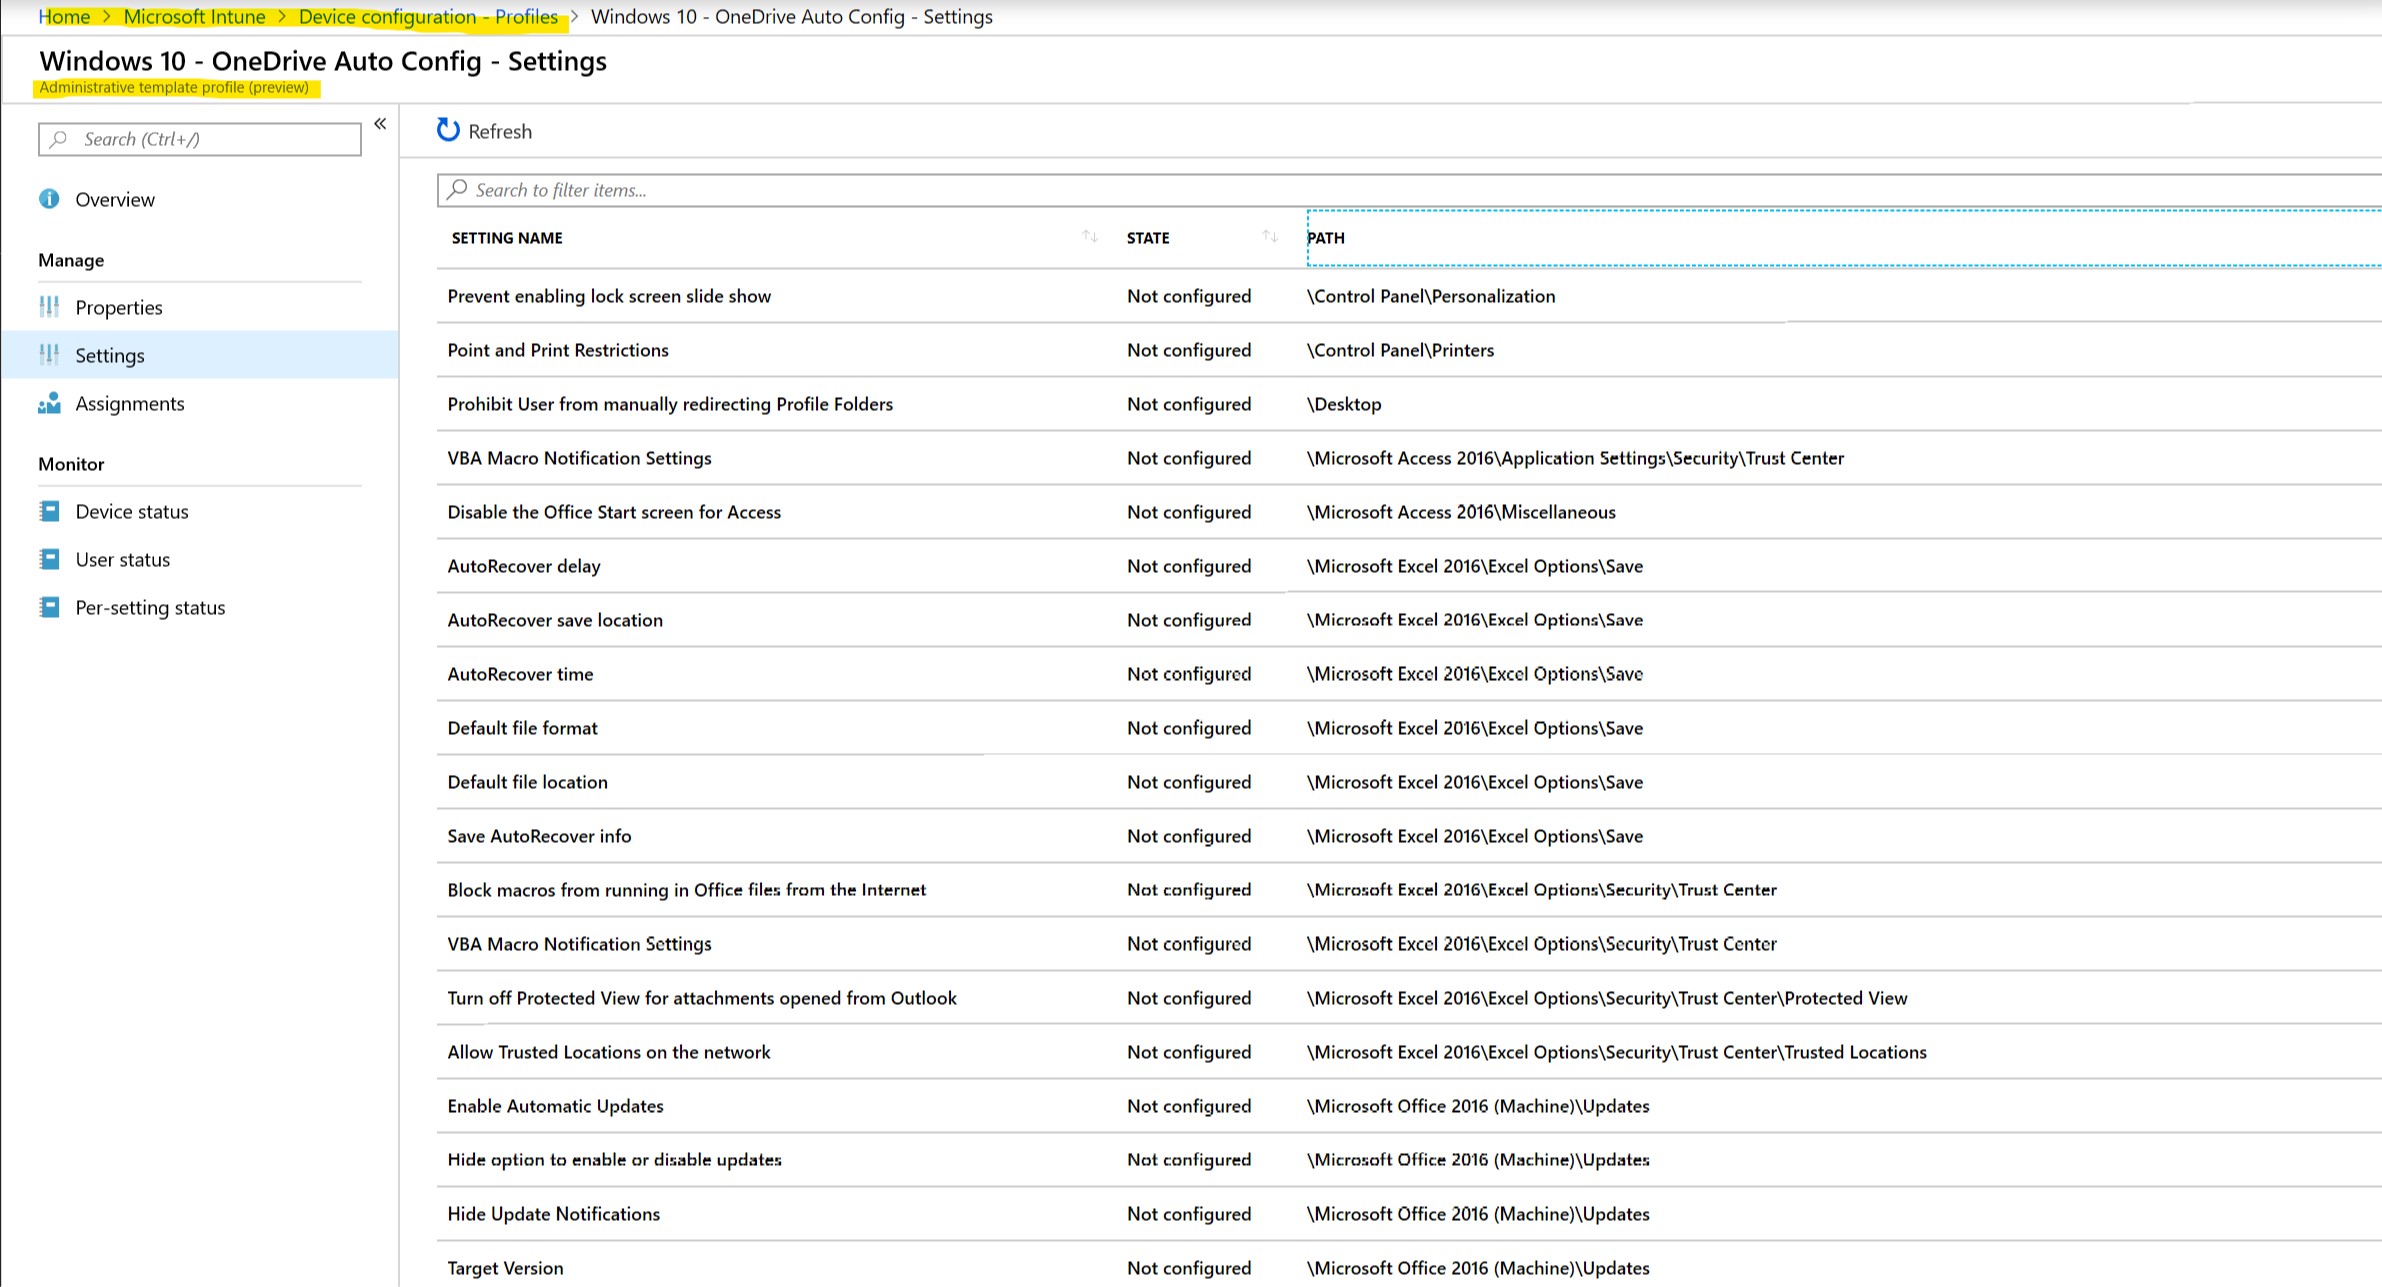The width and height of the screenshot is (2382, 1287).
Task: Open Target Version setting
Action: pos(505,1268)
